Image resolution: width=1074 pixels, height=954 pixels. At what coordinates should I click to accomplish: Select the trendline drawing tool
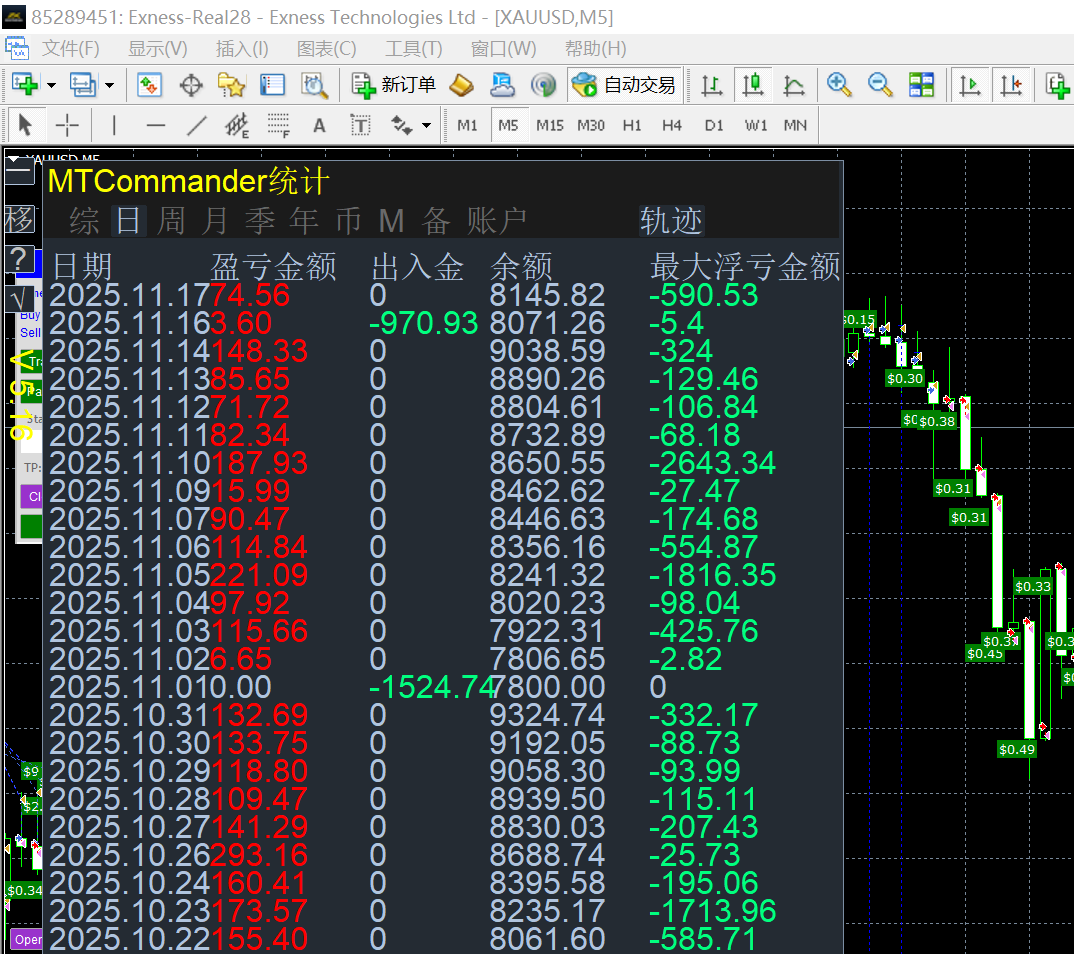click(x=197, y=125)
